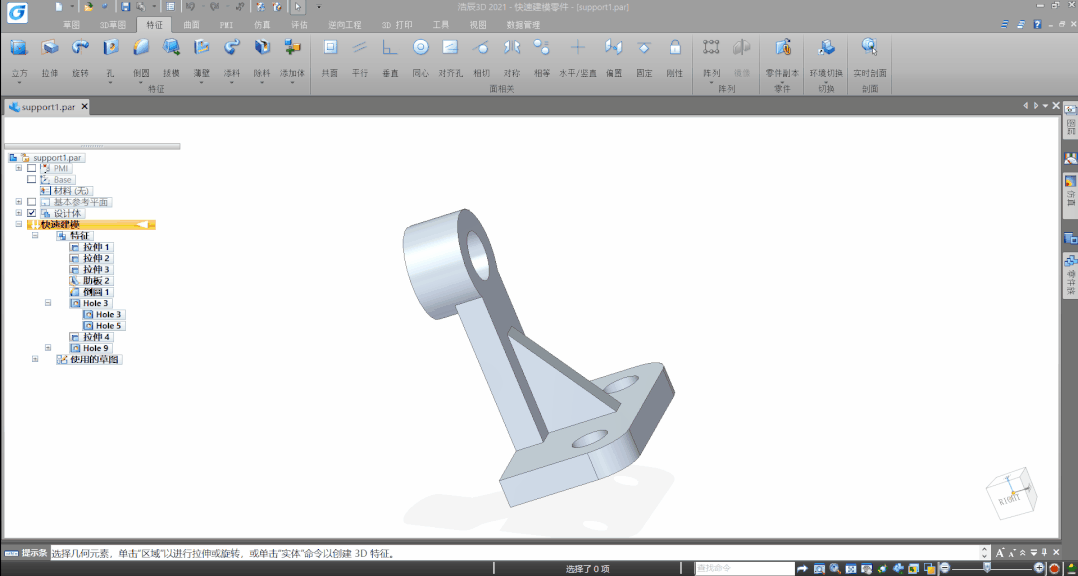The image size is (1078, 576).
Task: Apply the 平行 parallel face relation
Action: pyautogui.click(x=360, y=58)
